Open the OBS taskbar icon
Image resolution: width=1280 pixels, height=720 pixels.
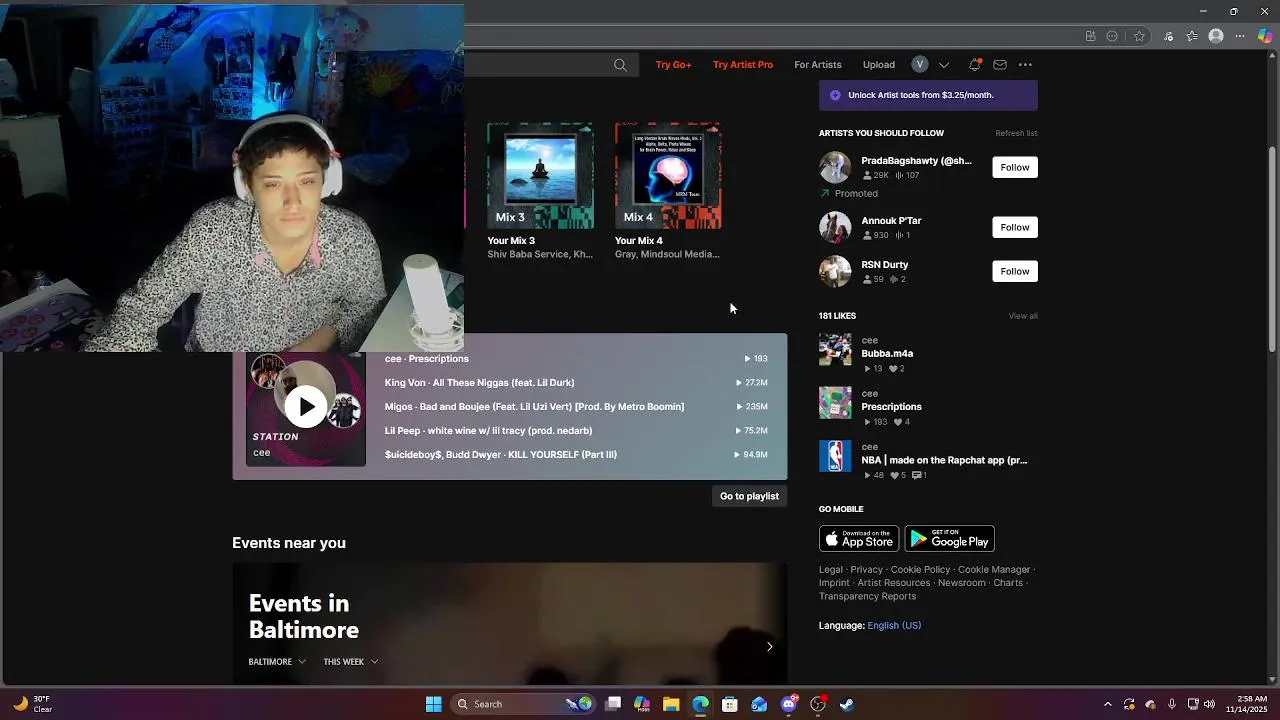(818, 704)
